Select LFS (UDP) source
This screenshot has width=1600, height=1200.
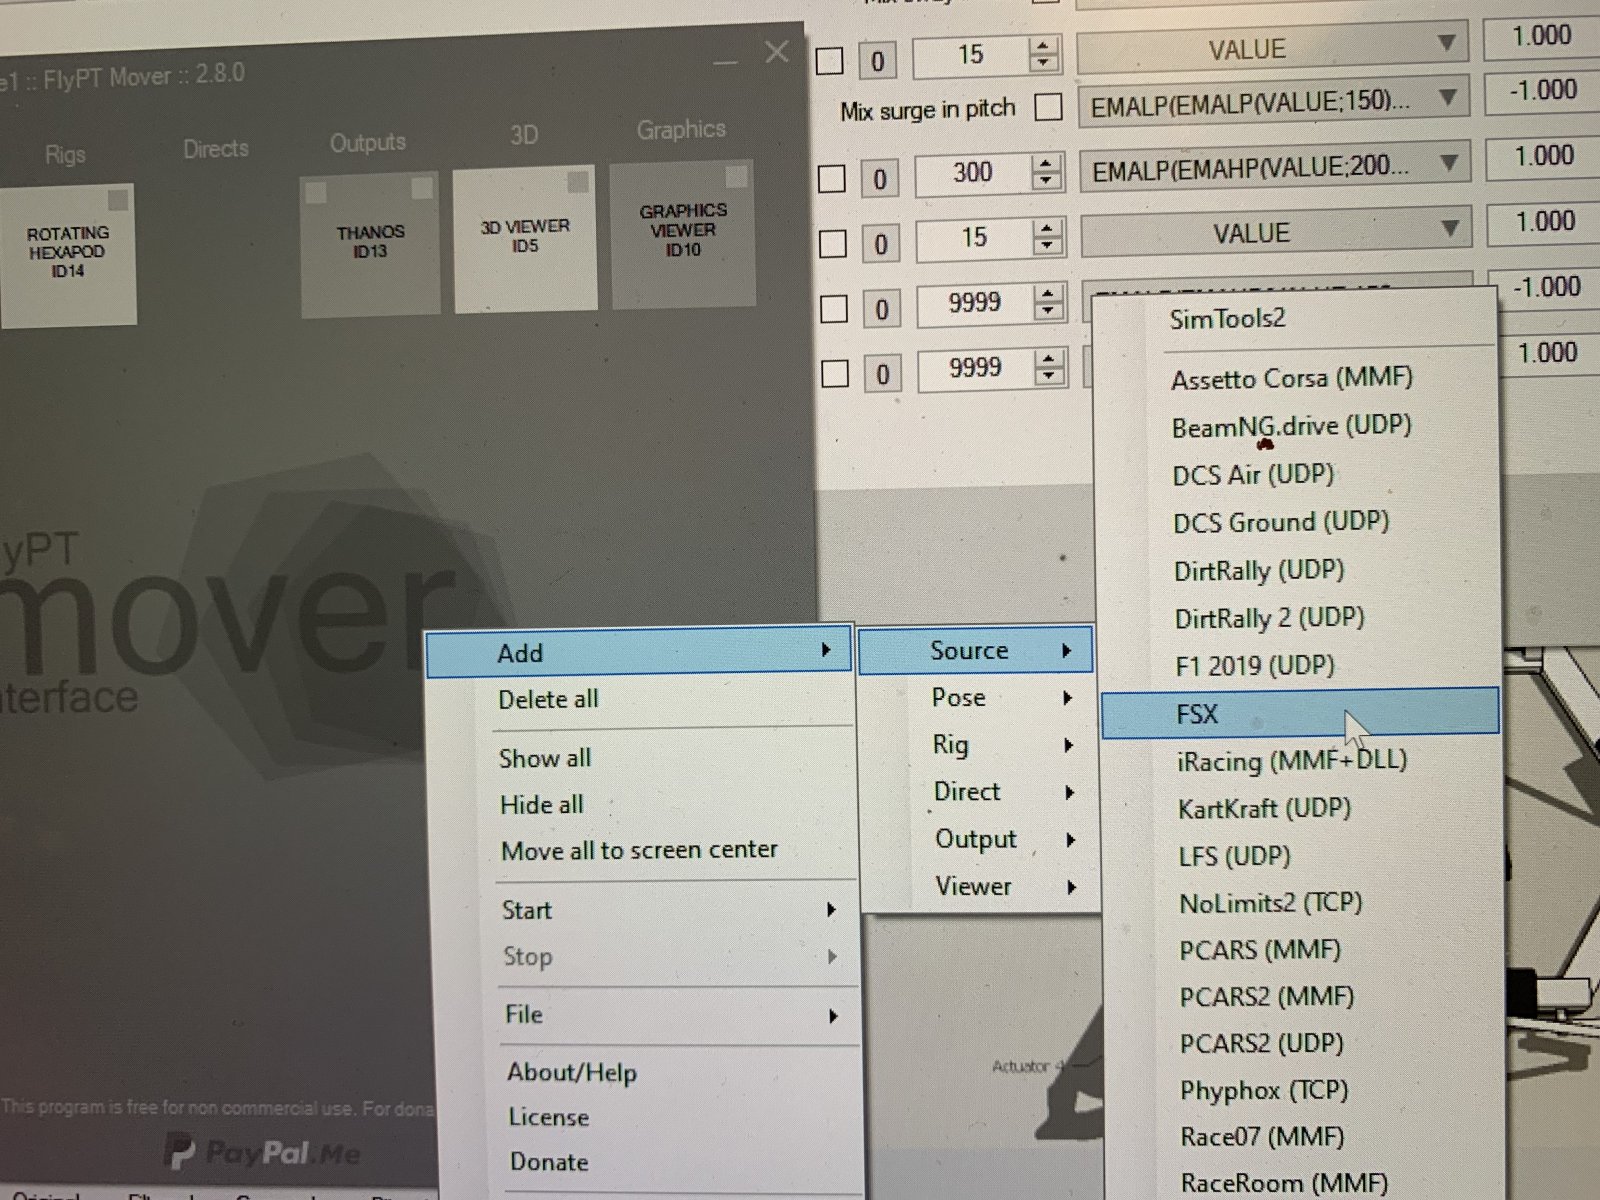point(1235,856)
